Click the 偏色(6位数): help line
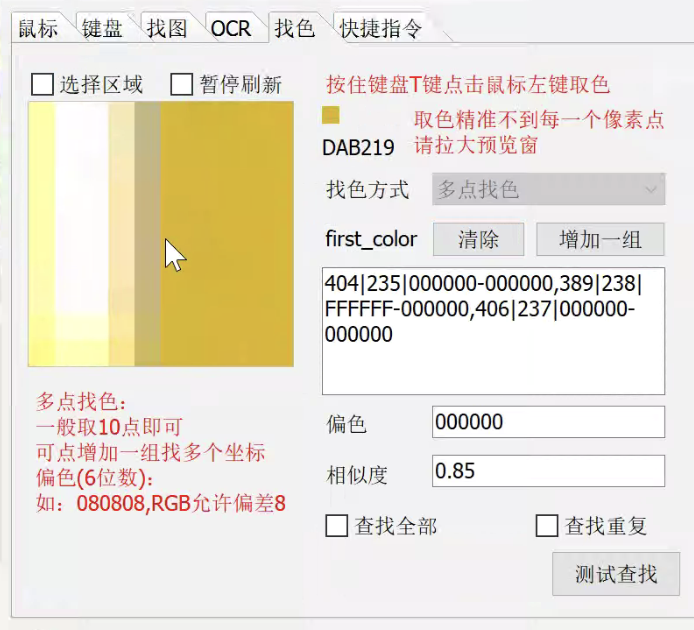The width and height of the screenshot is (694, 630). 95,478
